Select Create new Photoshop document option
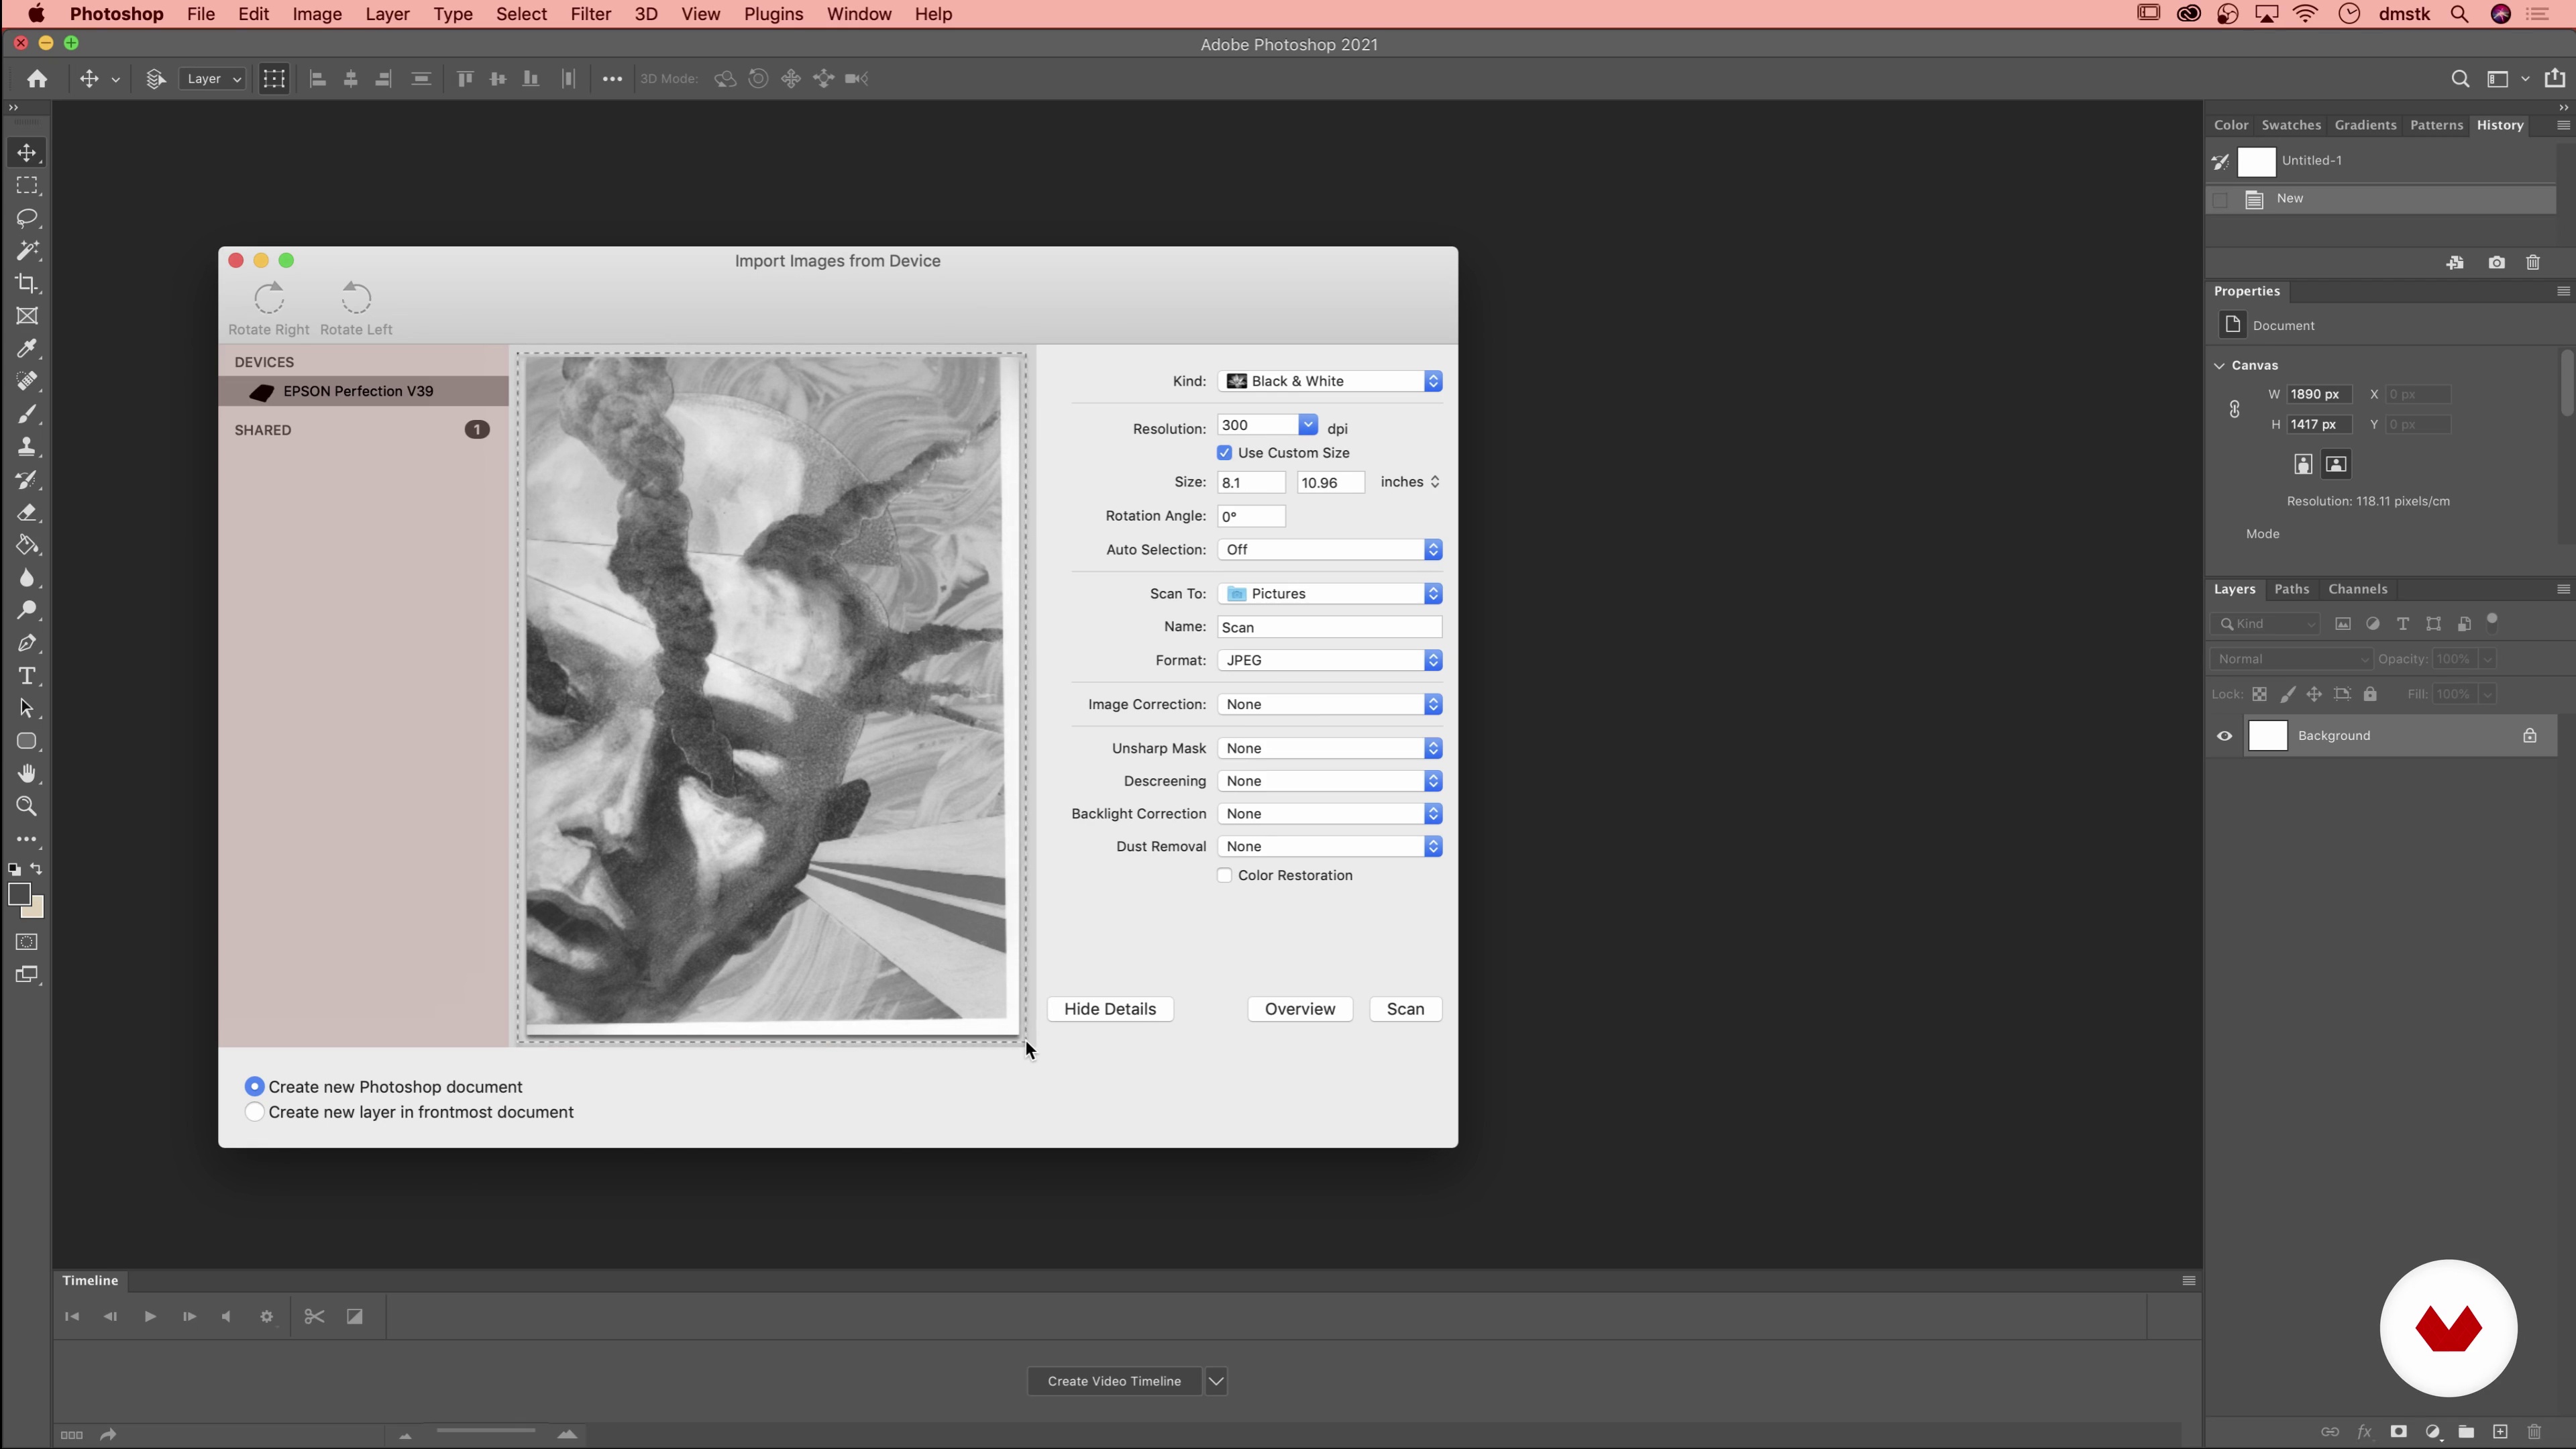Viewport: 2576px width, 1449px height. tap(255, 1087)
